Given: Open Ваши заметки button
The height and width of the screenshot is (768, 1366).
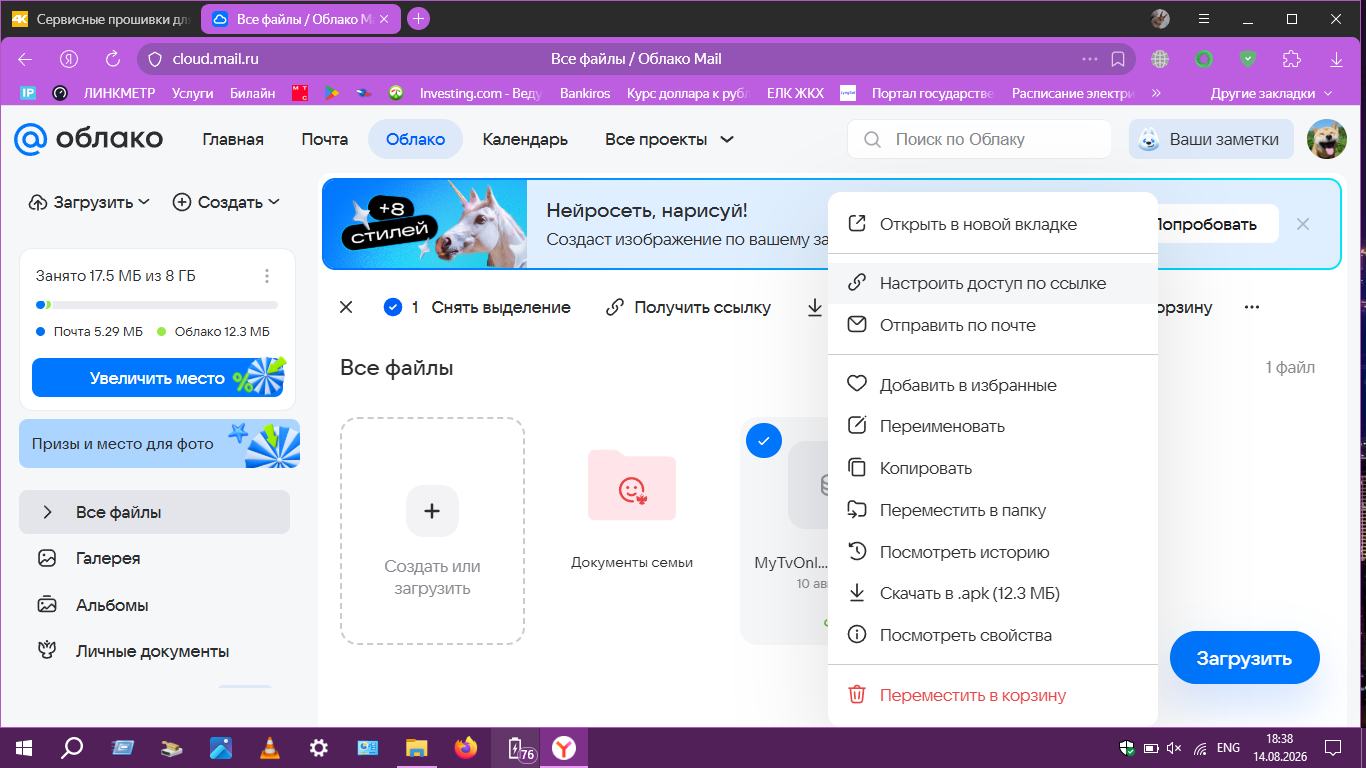Looking at the screenshot, I should (x=1211, y=139).
